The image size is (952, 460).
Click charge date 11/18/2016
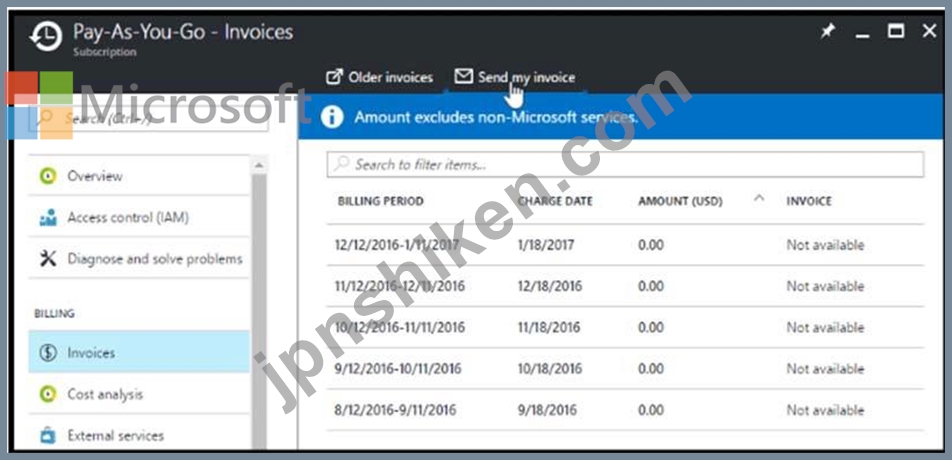[549, 328]
